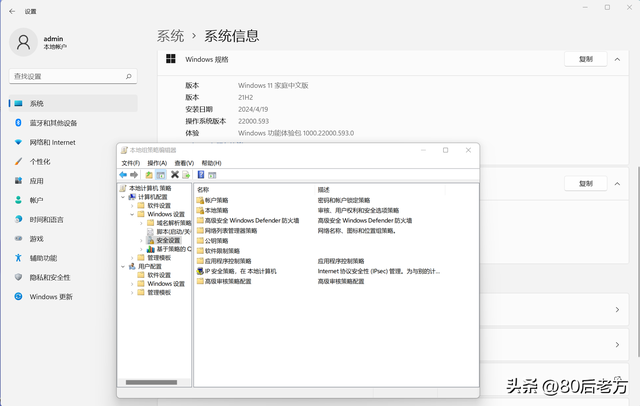Select 软件设置 node under 用户配置
This screenshot has height=406, width=640.
tap(159, 275)
